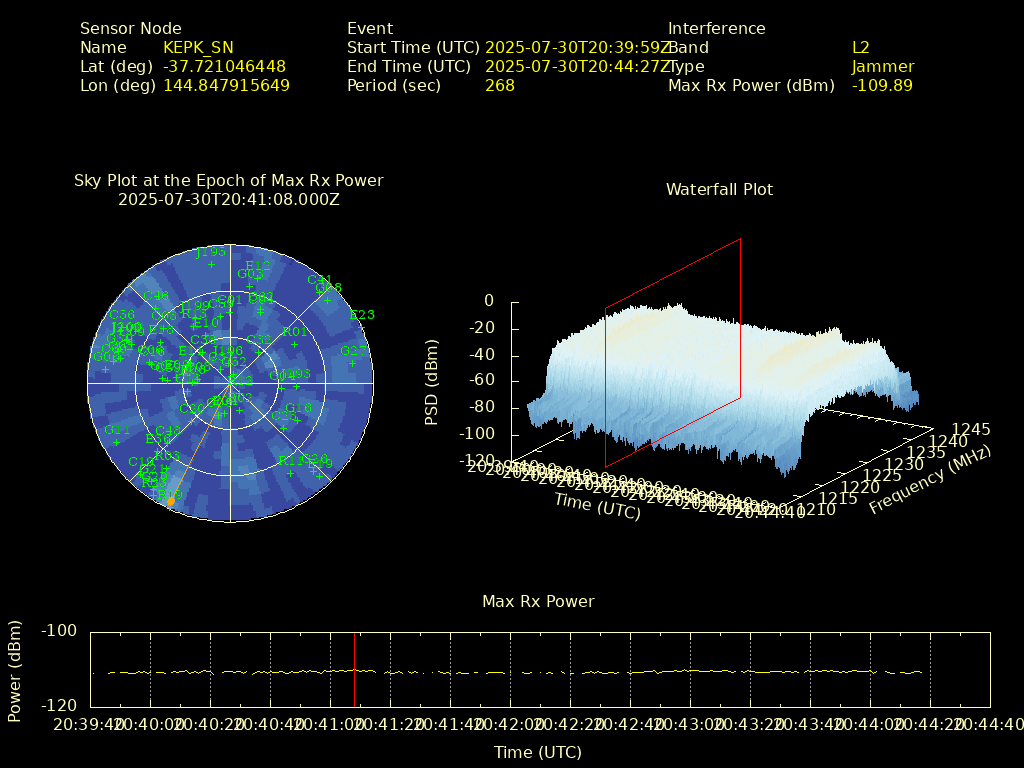Click the Event Start Time value

click(578, 47)
